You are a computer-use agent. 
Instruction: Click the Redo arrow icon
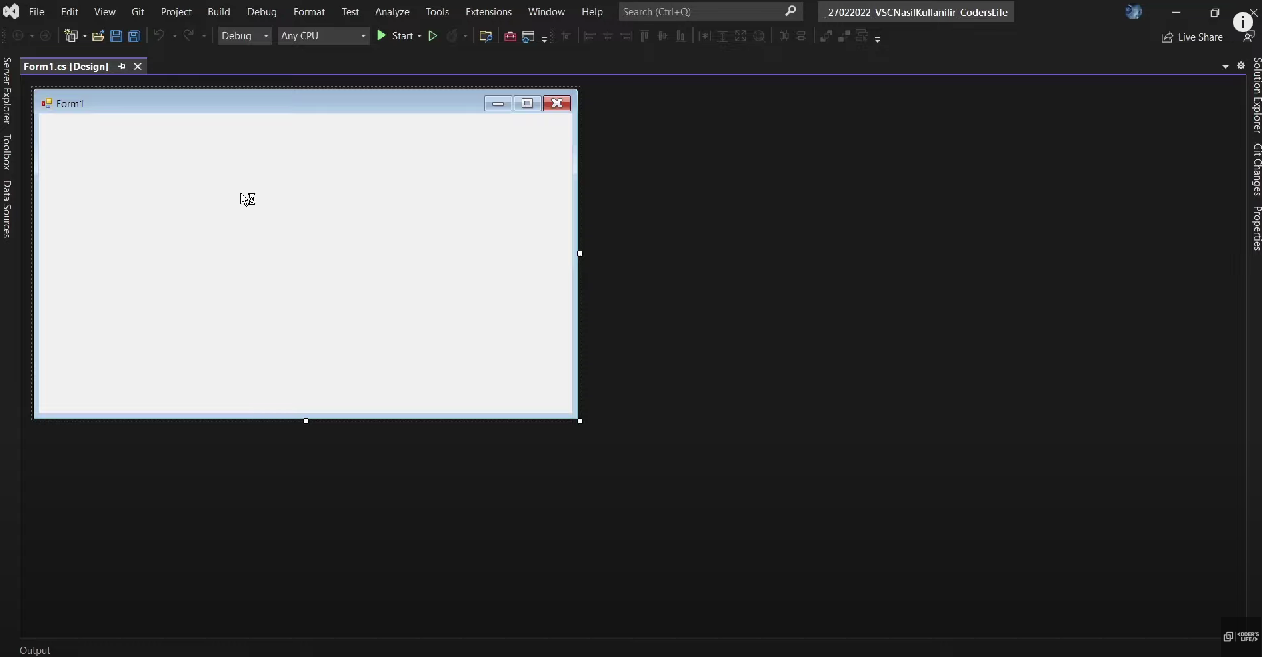coord(188,36)
